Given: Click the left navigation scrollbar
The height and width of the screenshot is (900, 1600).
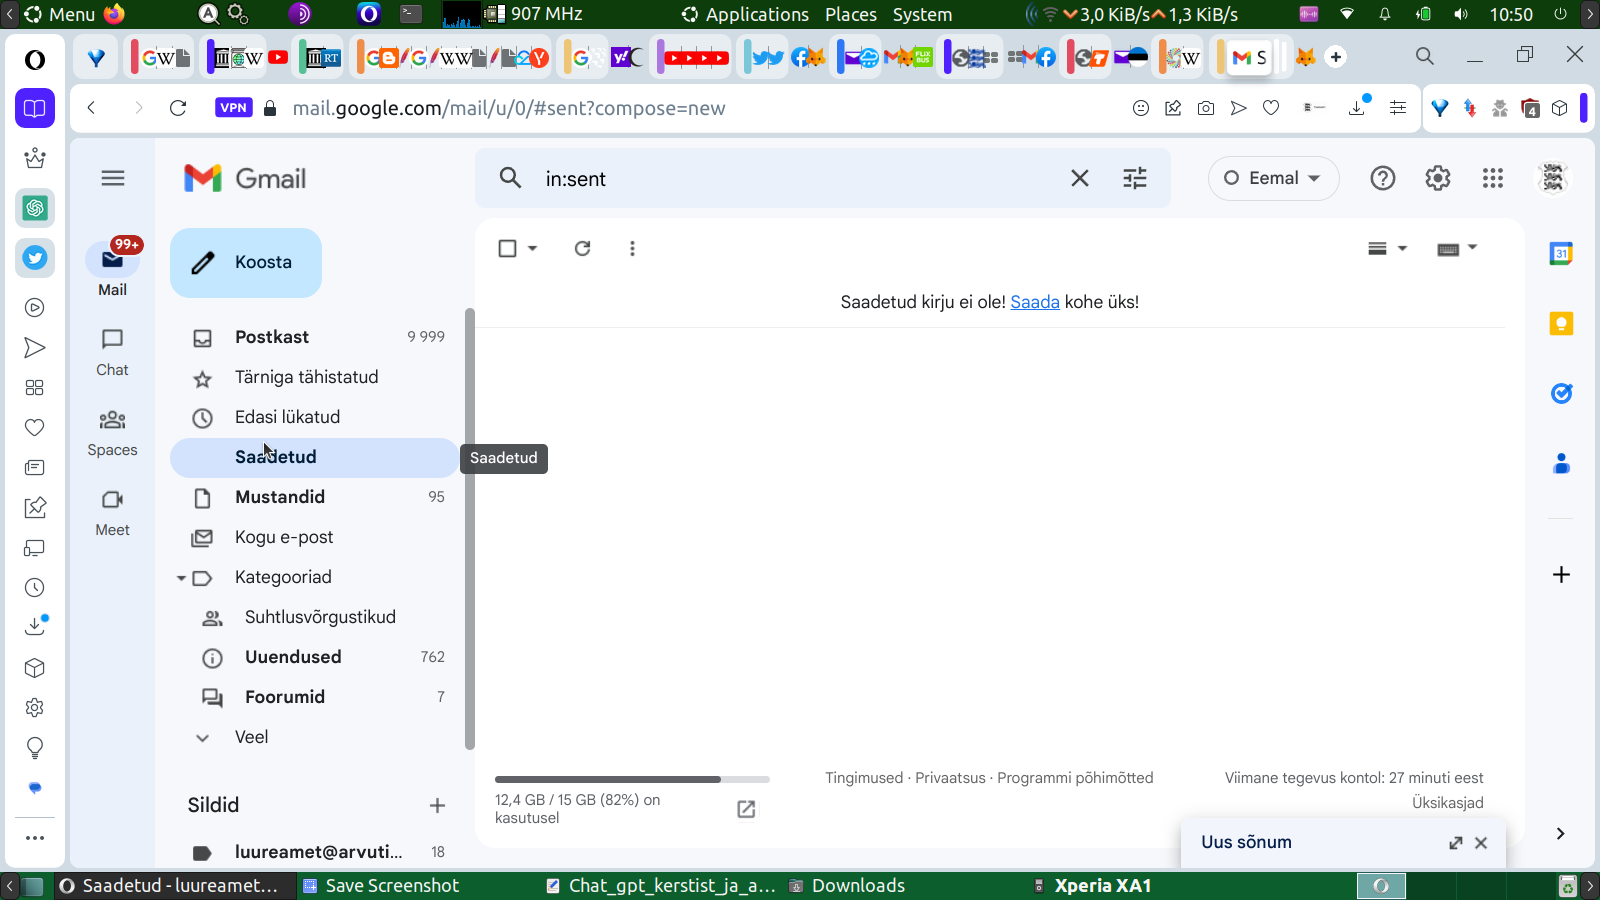Looking at the screenshot, I should (470, 529).
